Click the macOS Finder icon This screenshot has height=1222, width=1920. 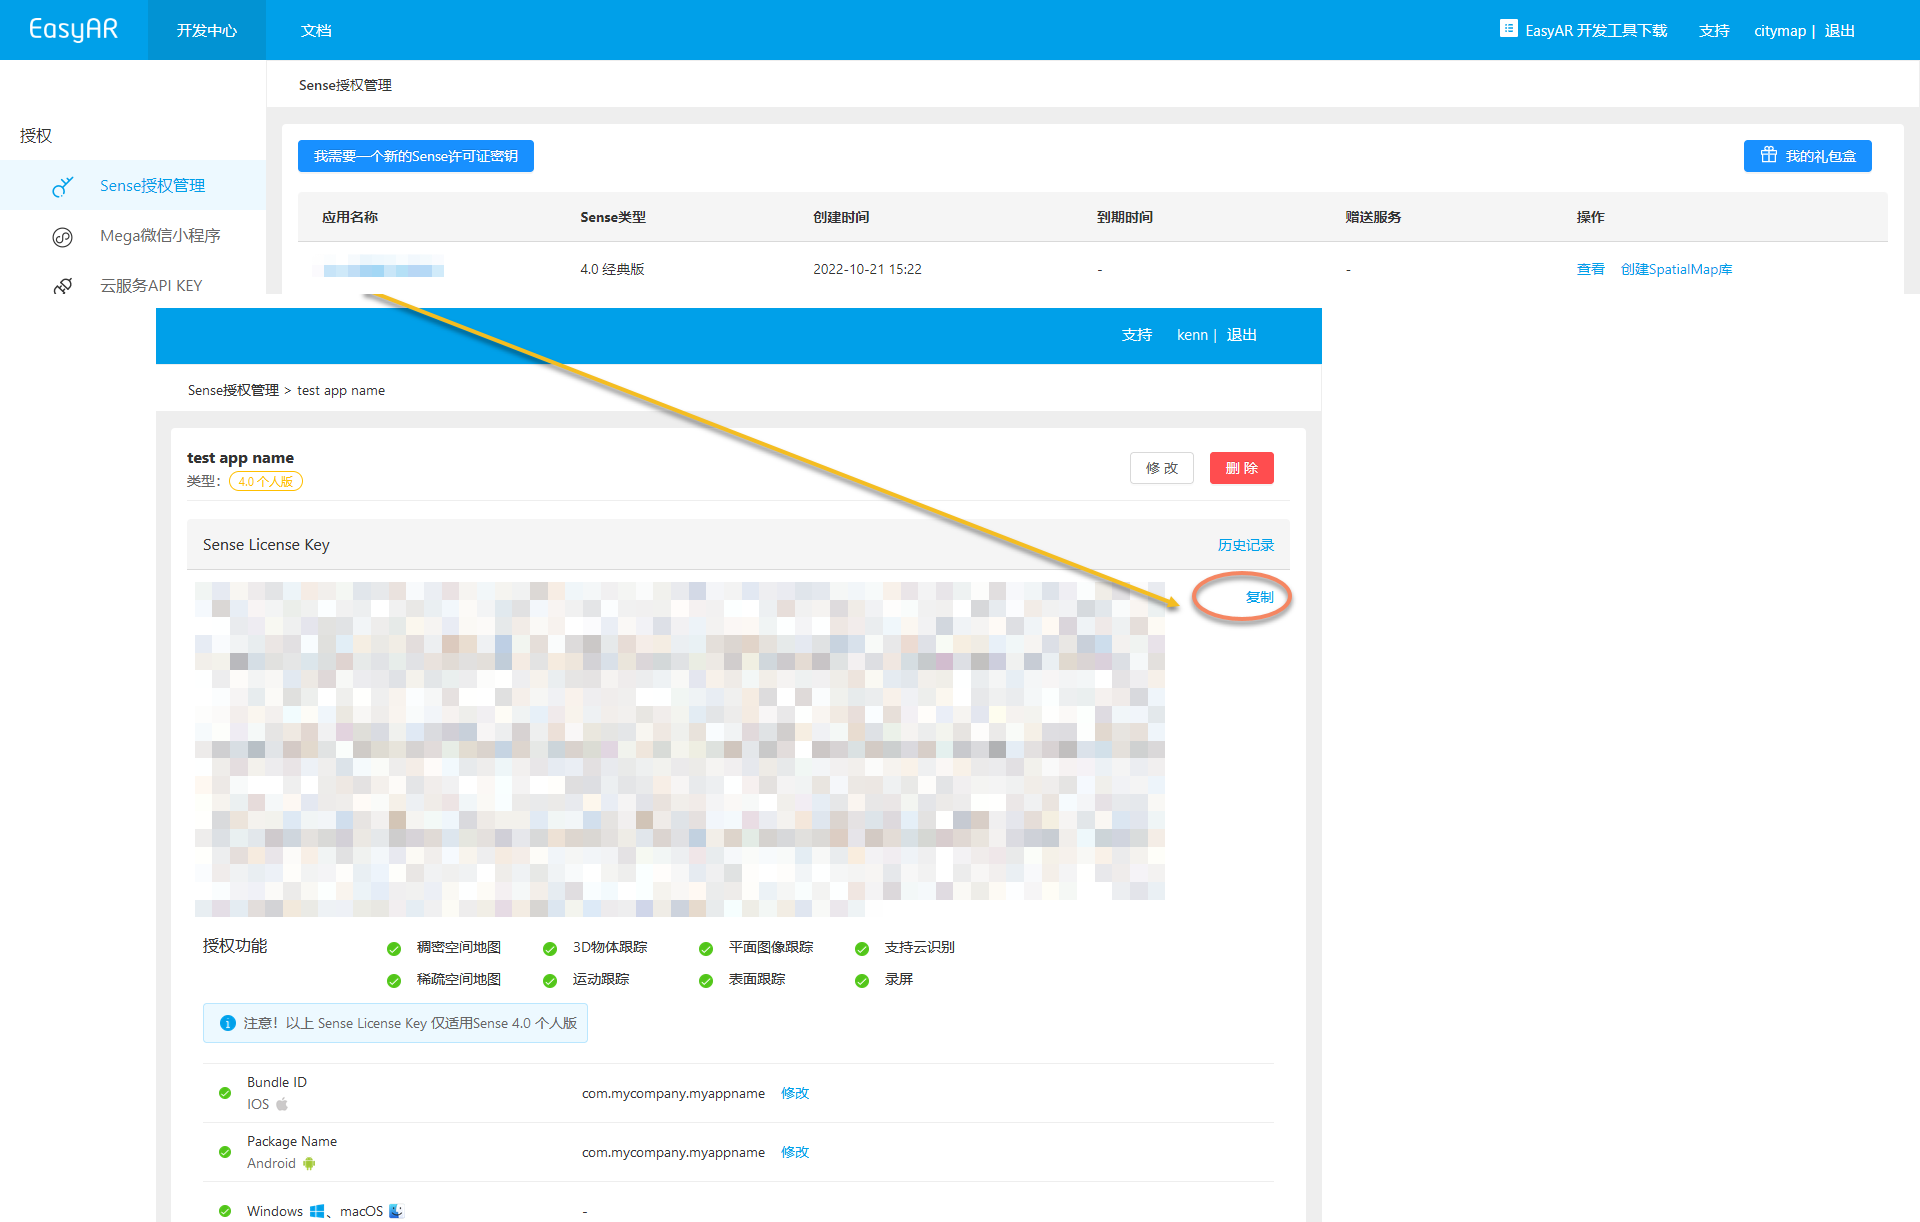[x=396, y=1211]
